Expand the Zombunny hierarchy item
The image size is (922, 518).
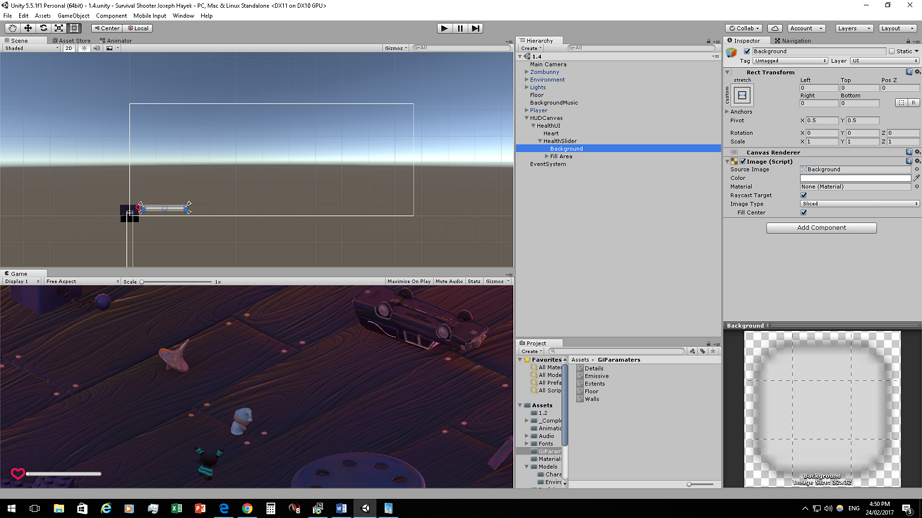pos(527,72)
